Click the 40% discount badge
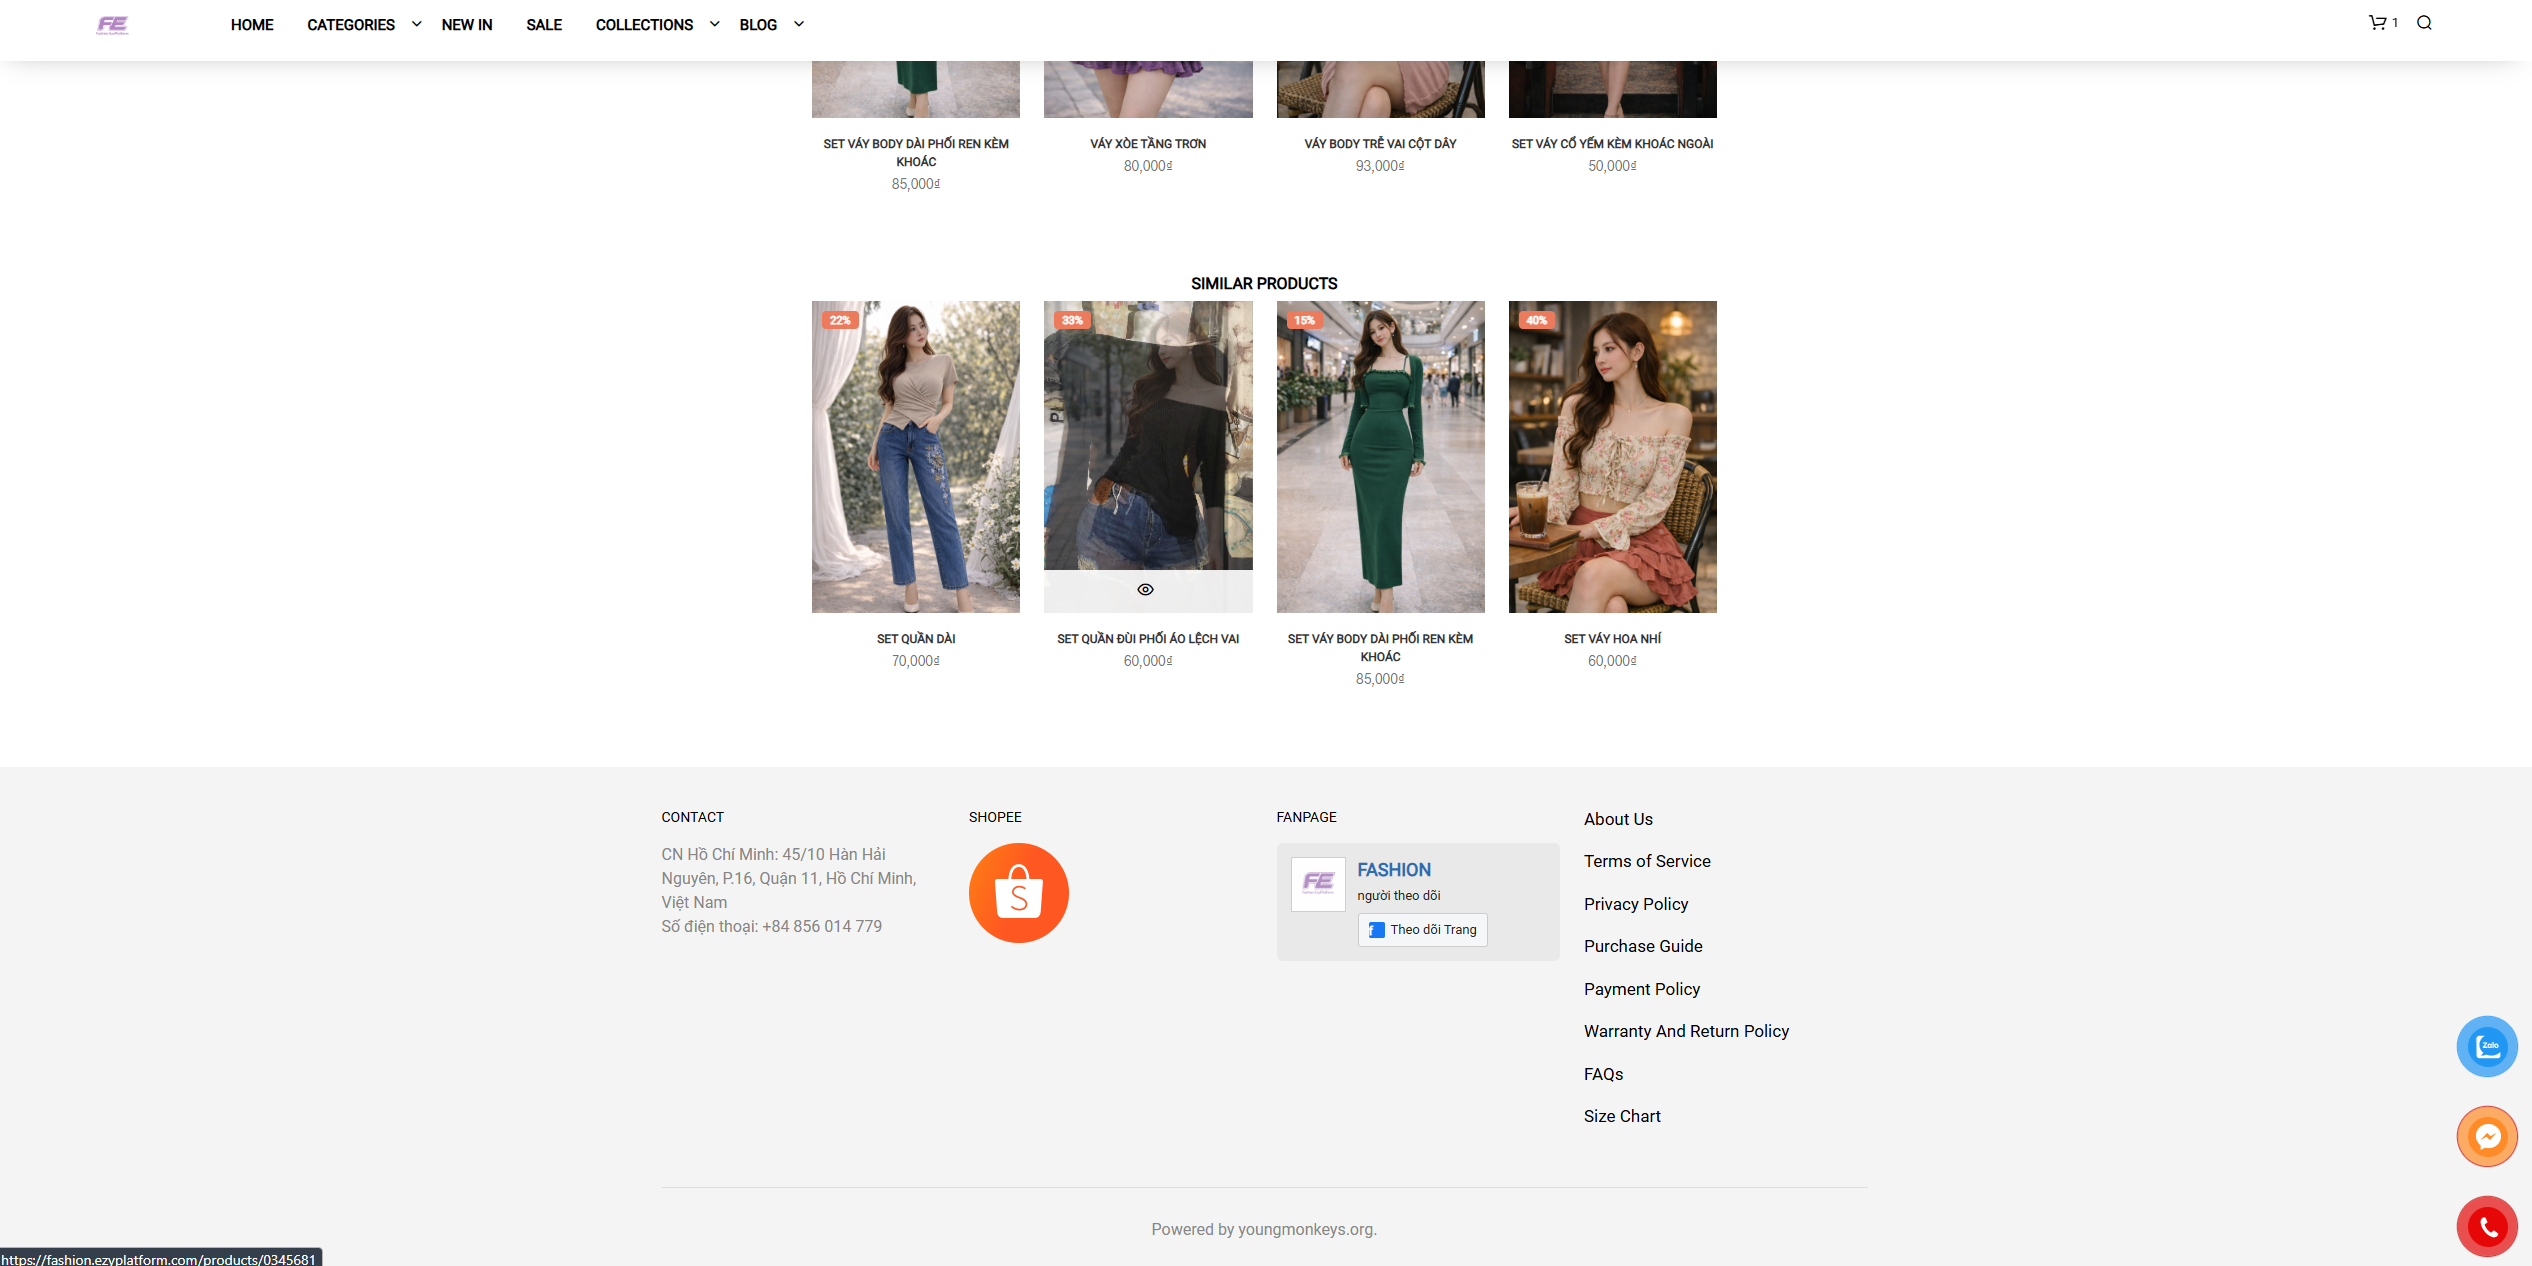Screen dimensions: 2532x1266 click(x=1536, y=321)
